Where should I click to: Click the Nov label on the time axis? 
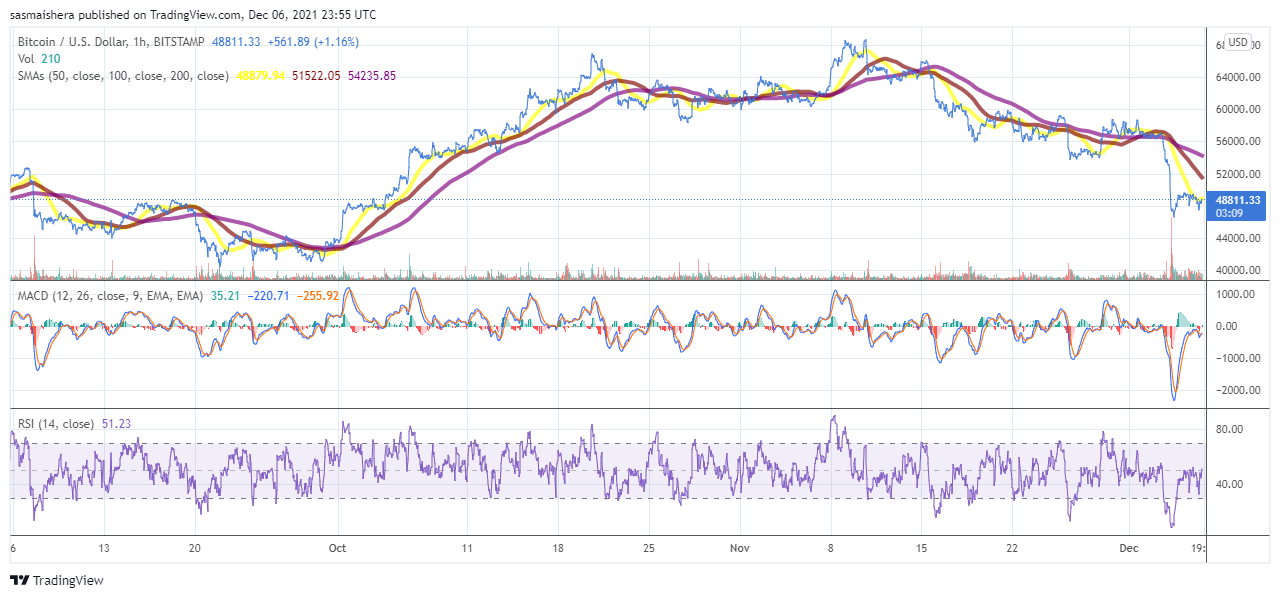coord(740,548)
